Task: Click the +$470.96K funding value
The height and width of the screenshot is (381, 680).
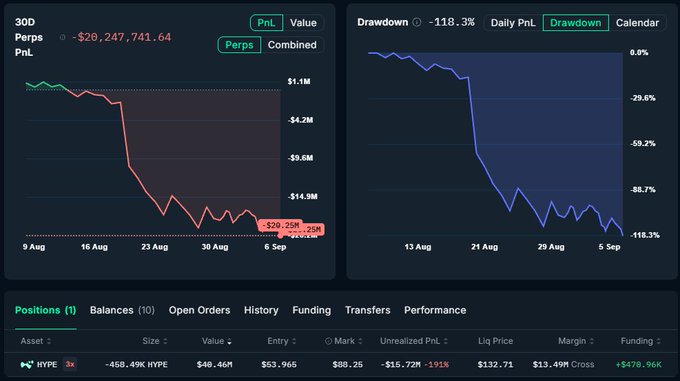Action: coord(639,365)
